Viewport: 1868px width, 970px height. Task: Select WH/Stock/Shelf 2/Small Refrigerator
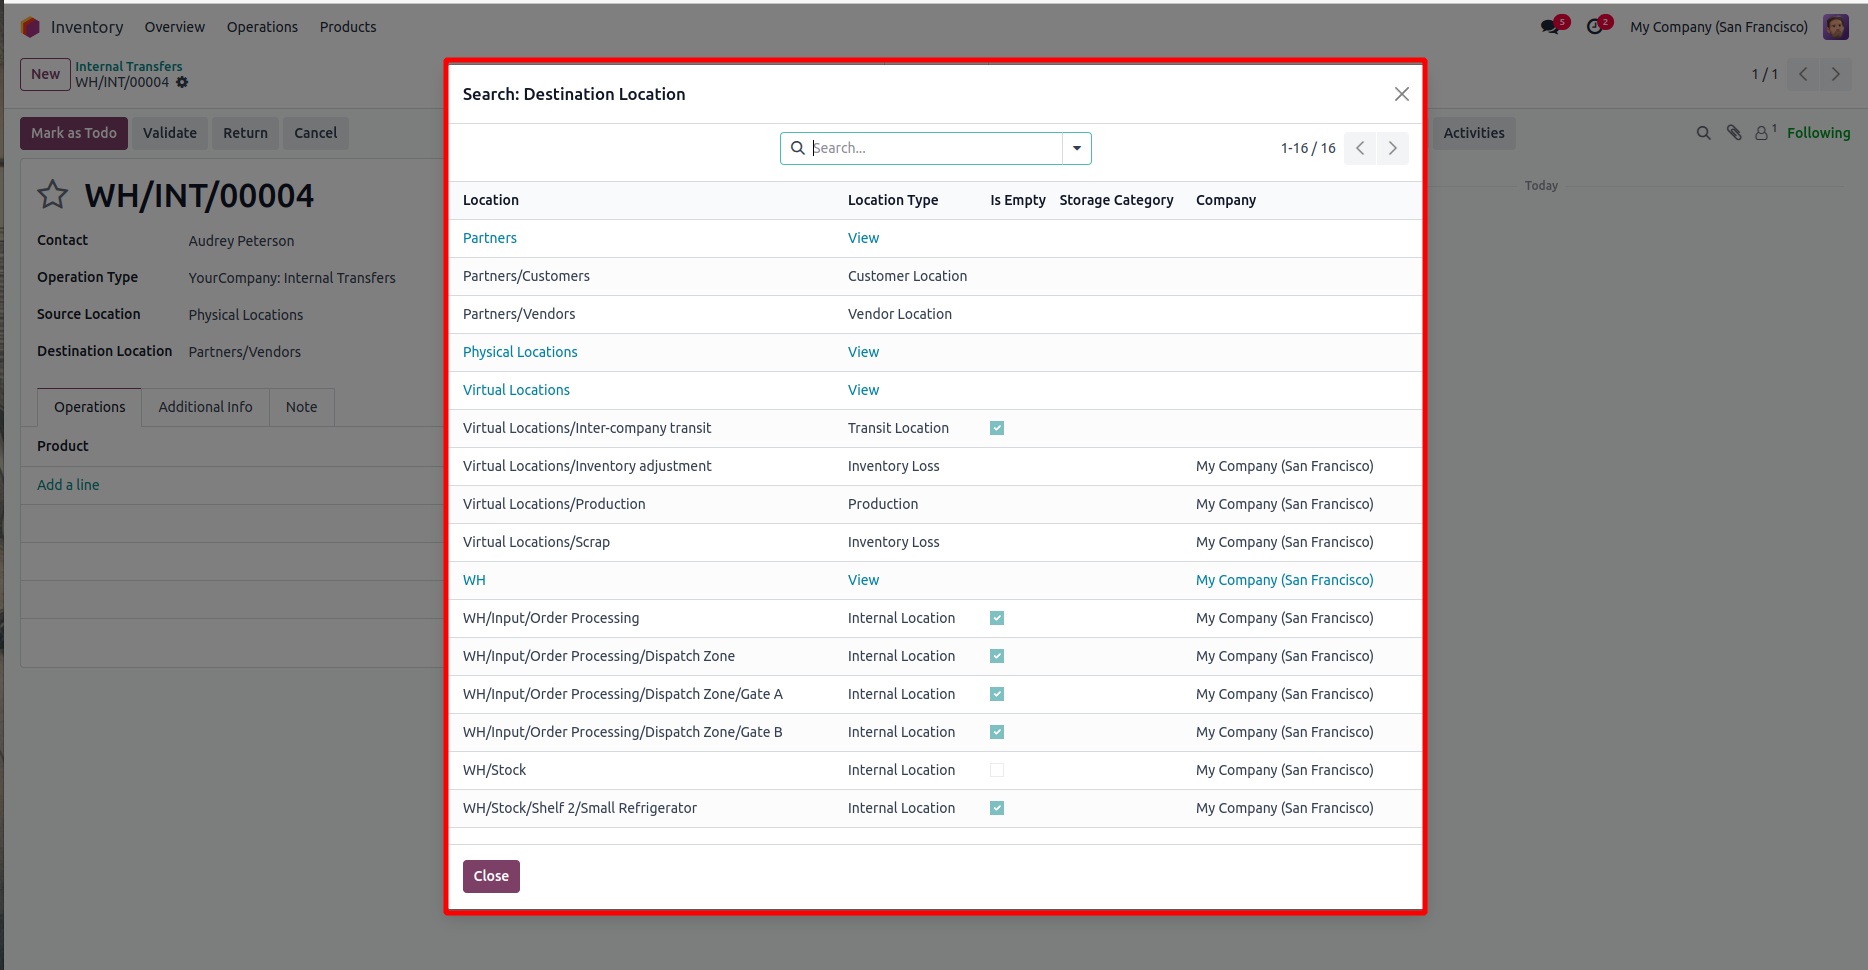[x=935, y=808]
